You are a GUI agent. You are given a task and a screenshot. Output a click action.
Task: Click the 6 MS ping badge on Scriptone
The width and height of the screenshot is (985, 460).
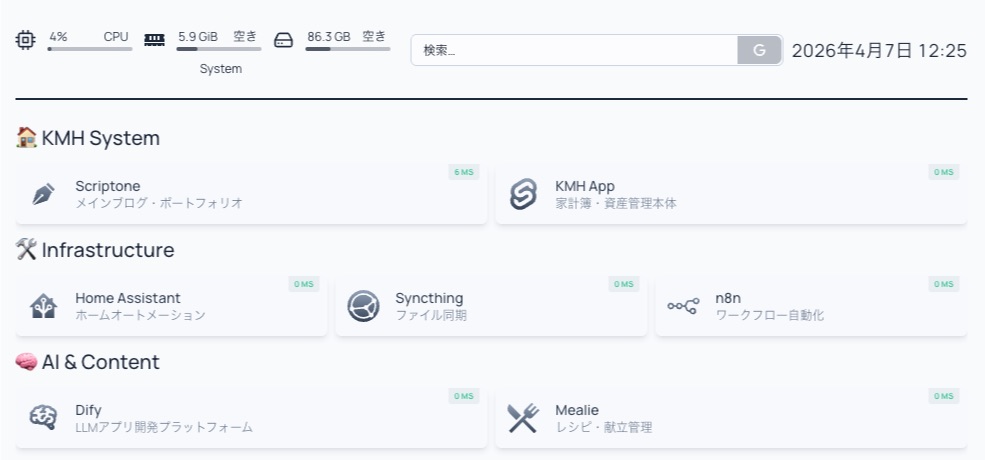[463, 172]
